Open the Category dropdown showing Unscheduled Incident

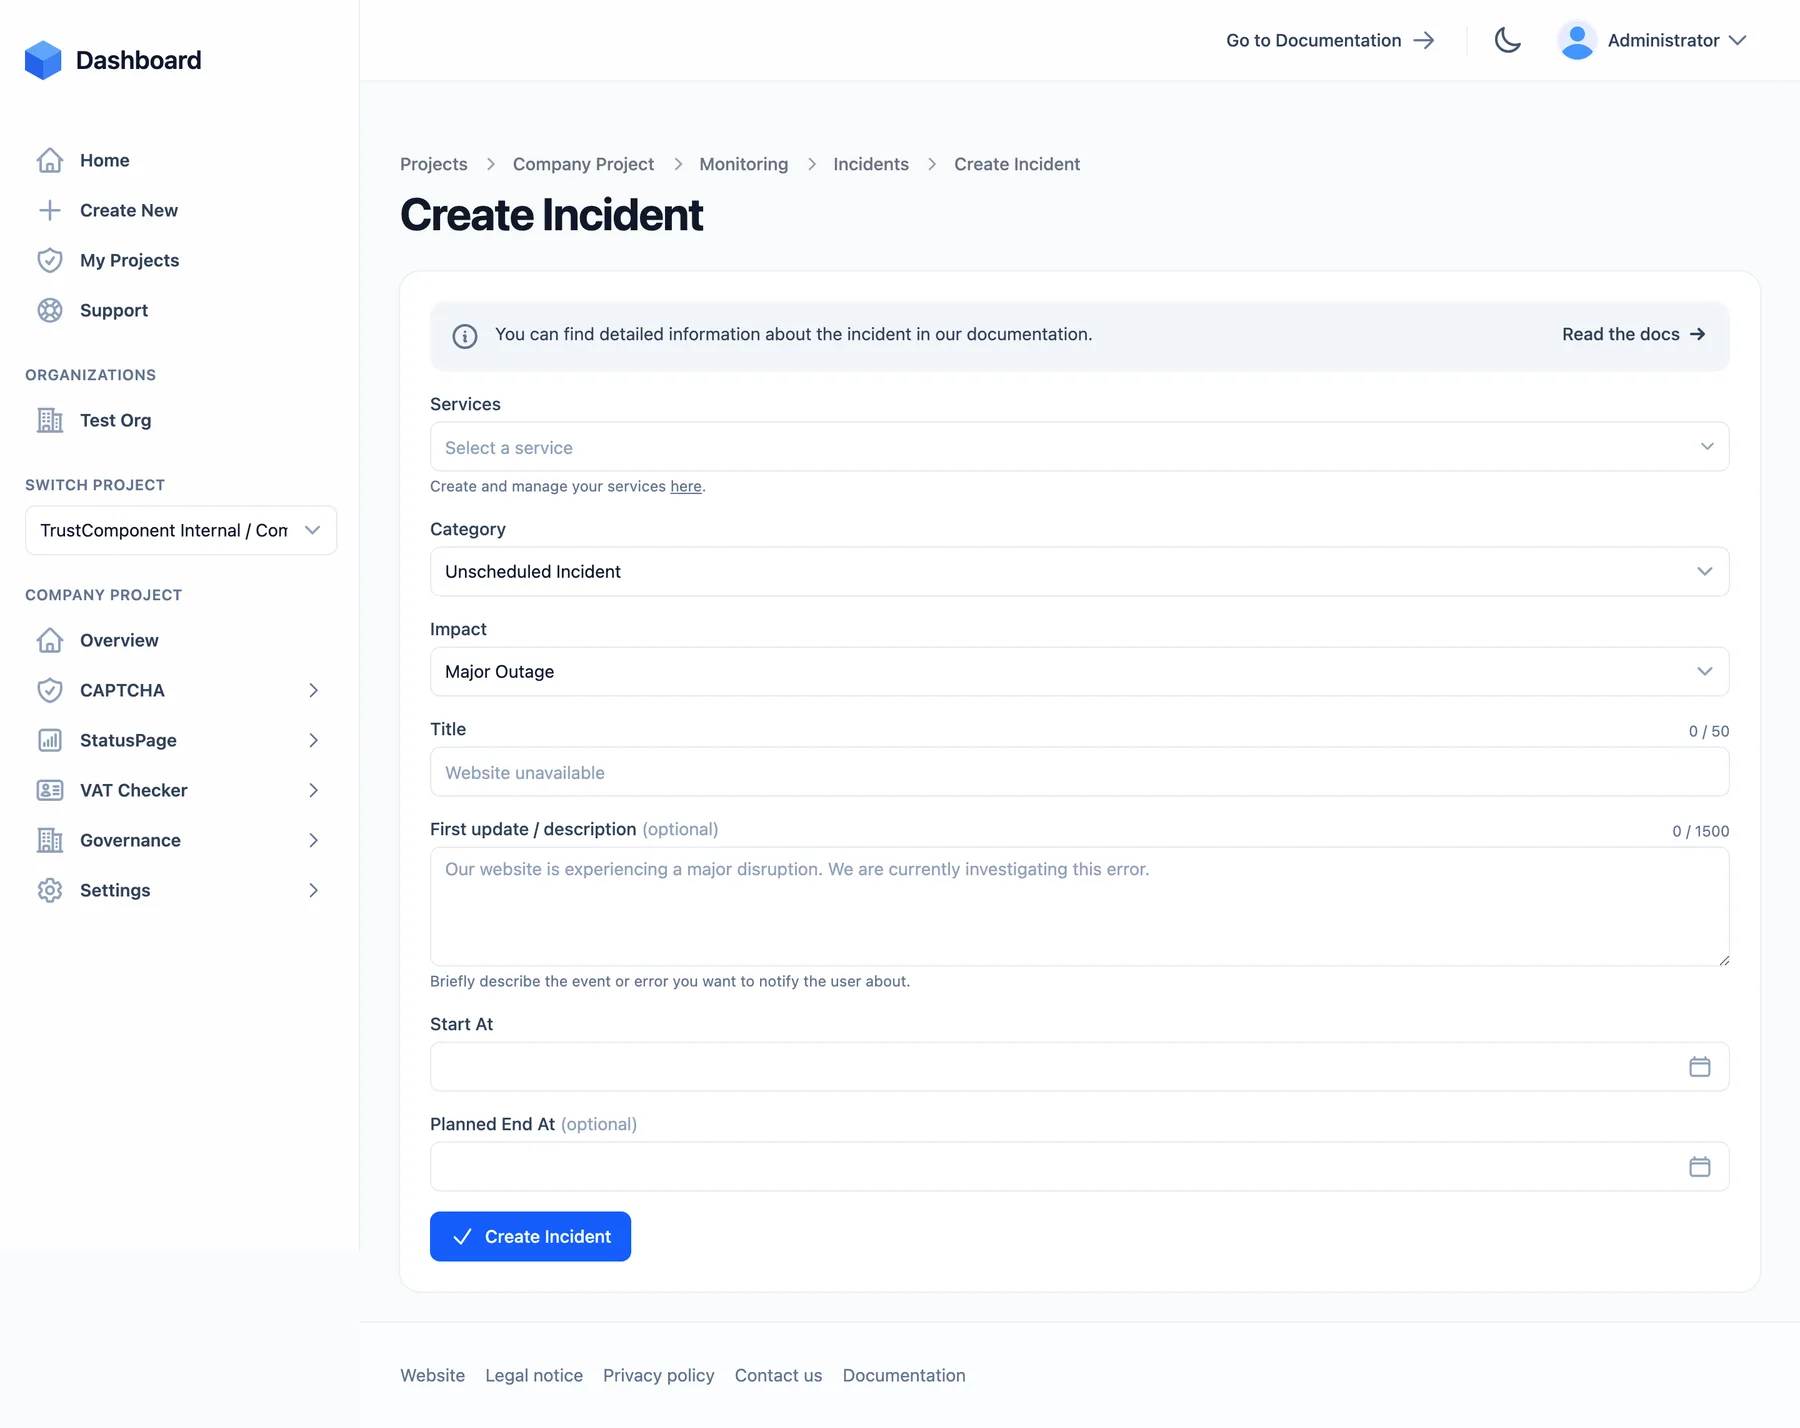pyautogui.click(x=1079, y=571)
